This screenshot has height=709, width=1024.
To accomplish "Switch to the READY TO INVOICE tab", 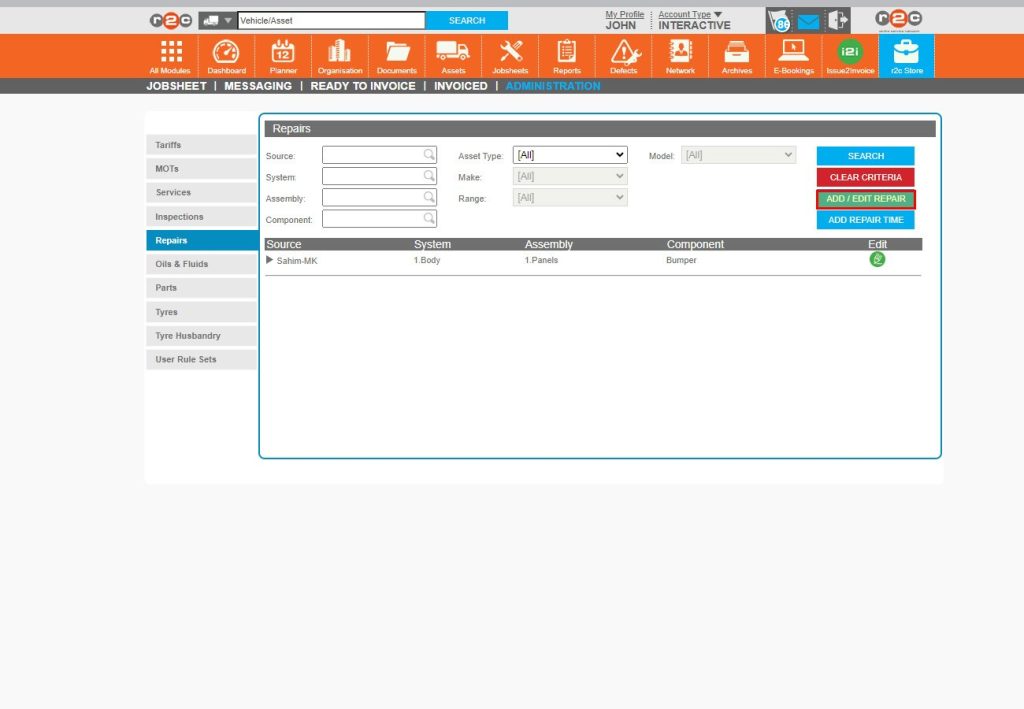I will [x=363, y=86].
